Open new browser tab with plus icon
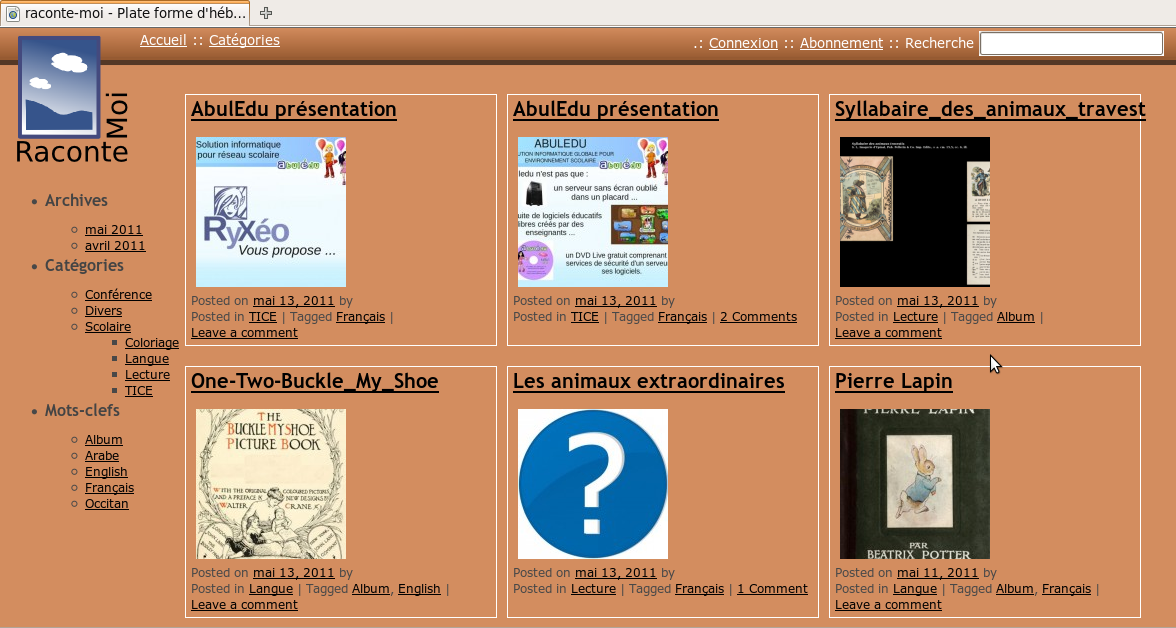1176x628 pixels. (x=266, y=13)
